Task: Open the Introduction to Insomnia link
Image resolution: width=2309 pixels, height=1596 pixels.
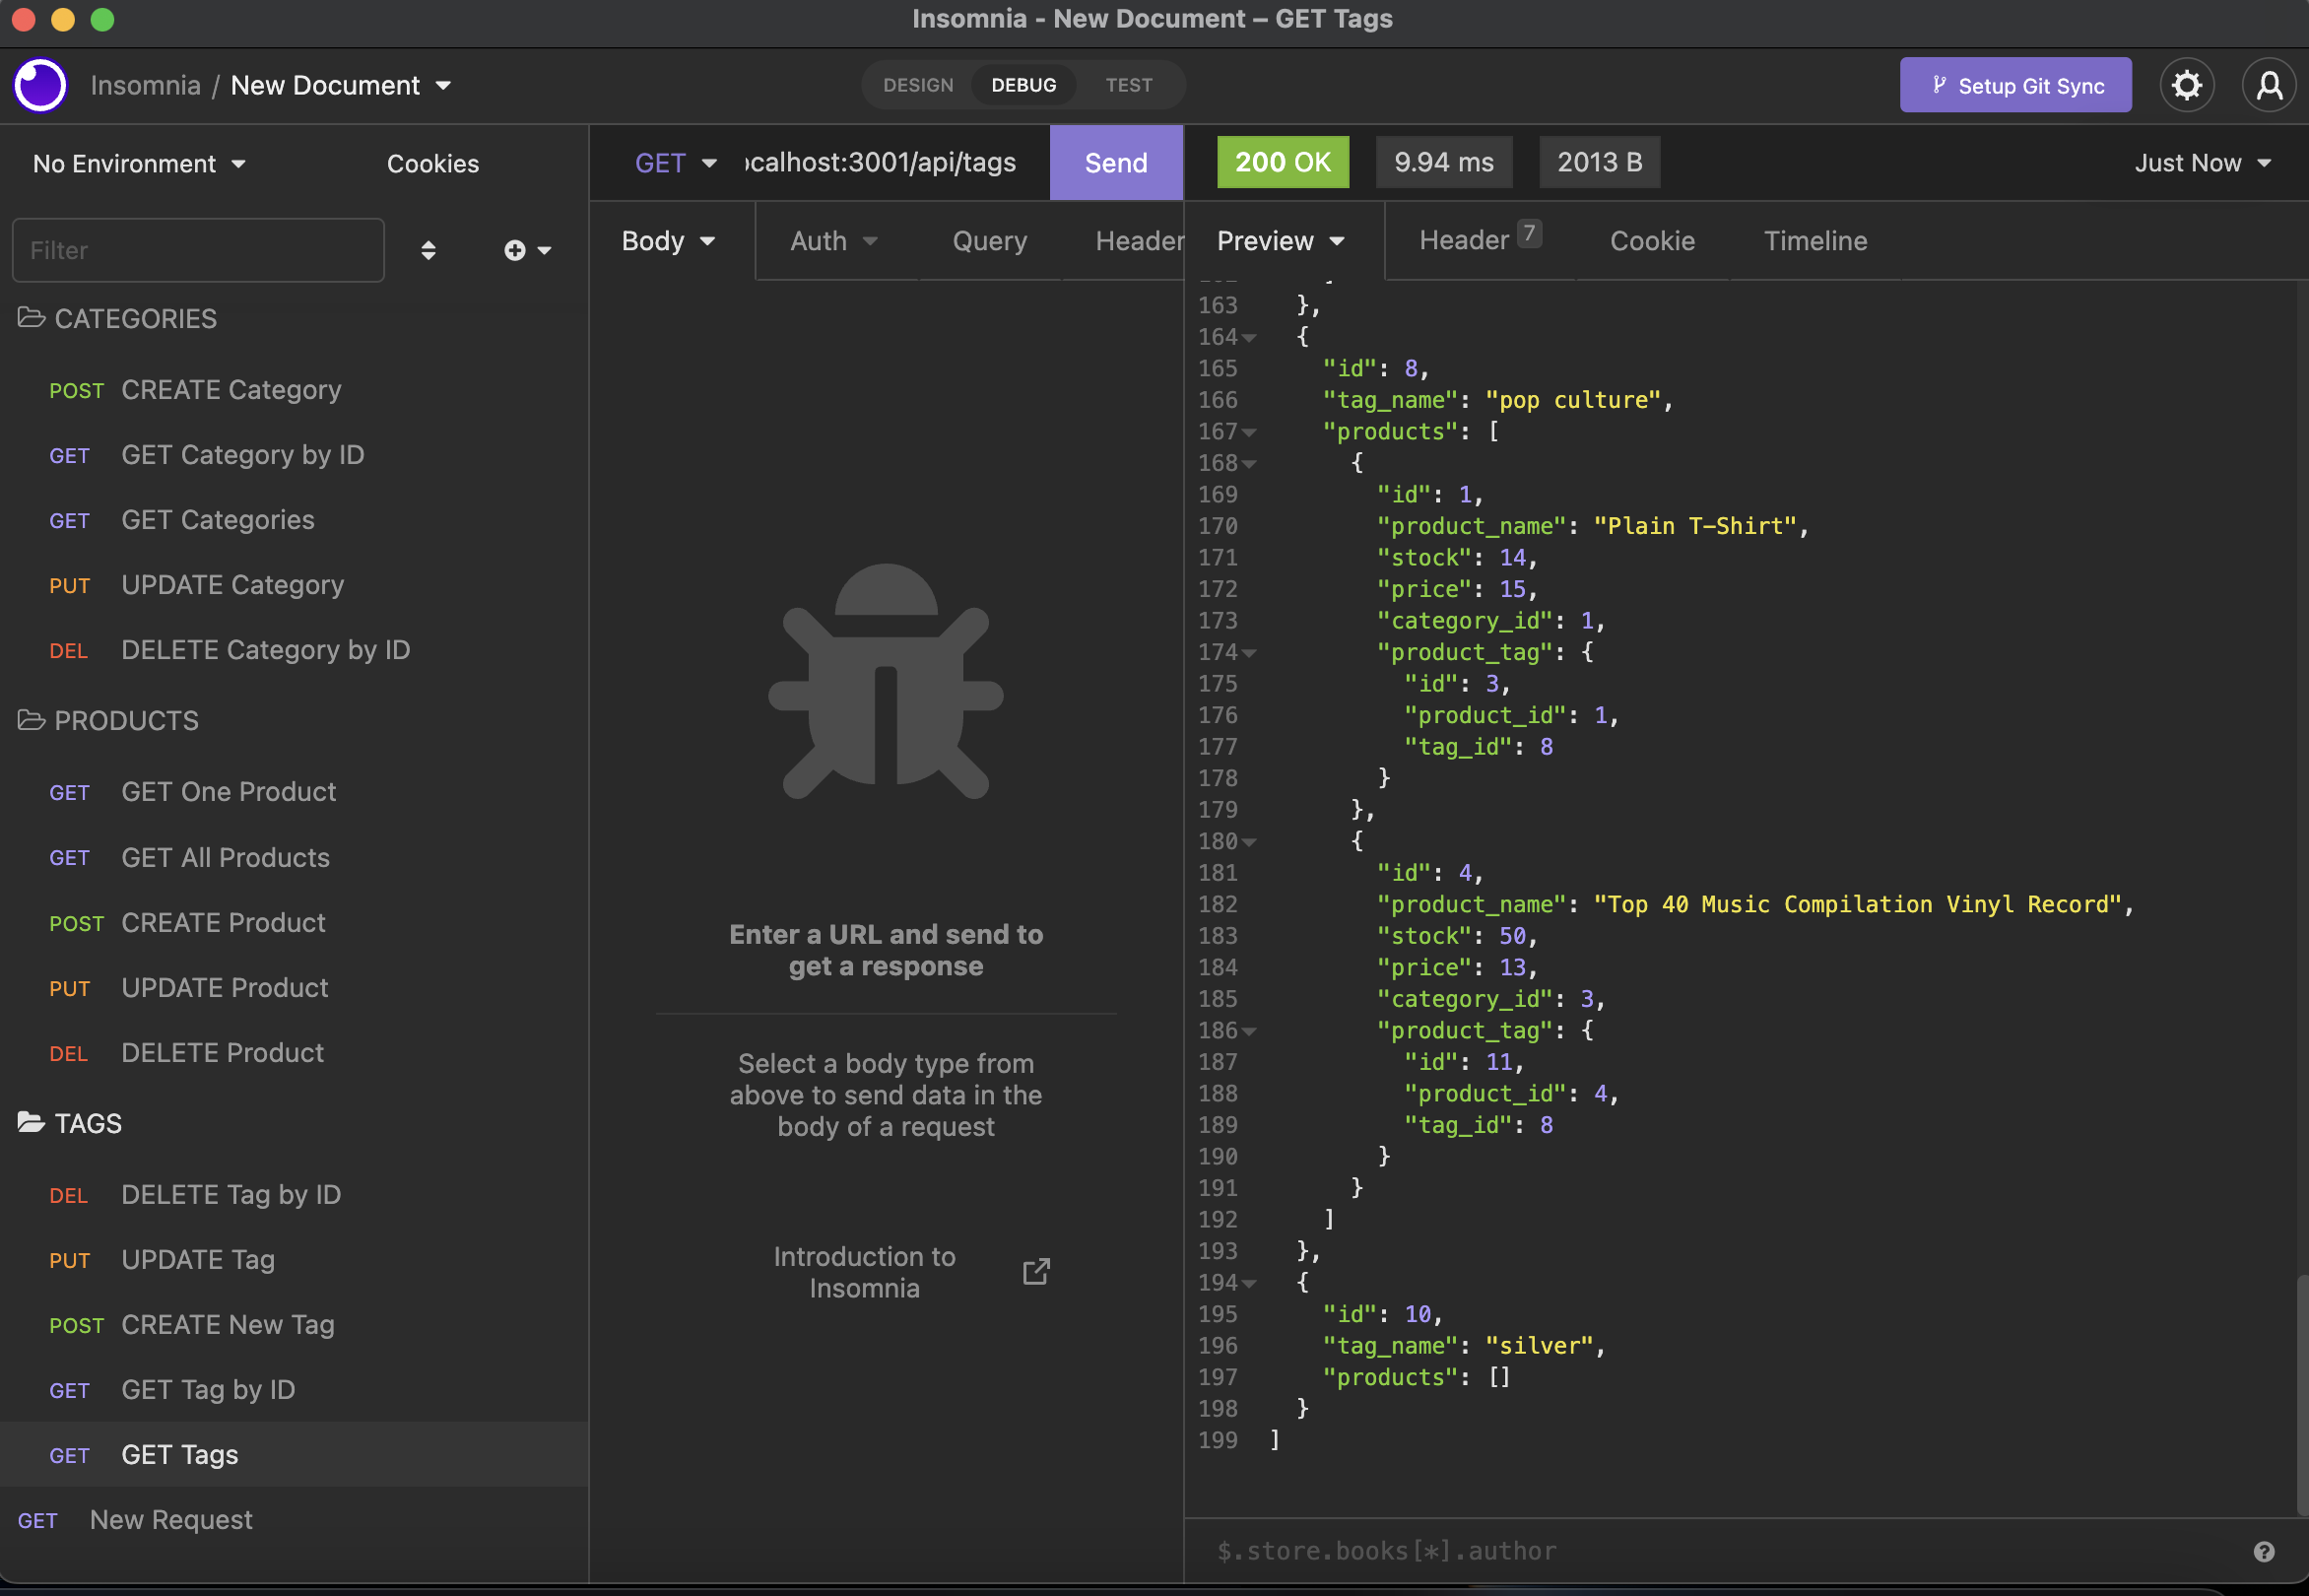Action: (x=864, y=1272)
